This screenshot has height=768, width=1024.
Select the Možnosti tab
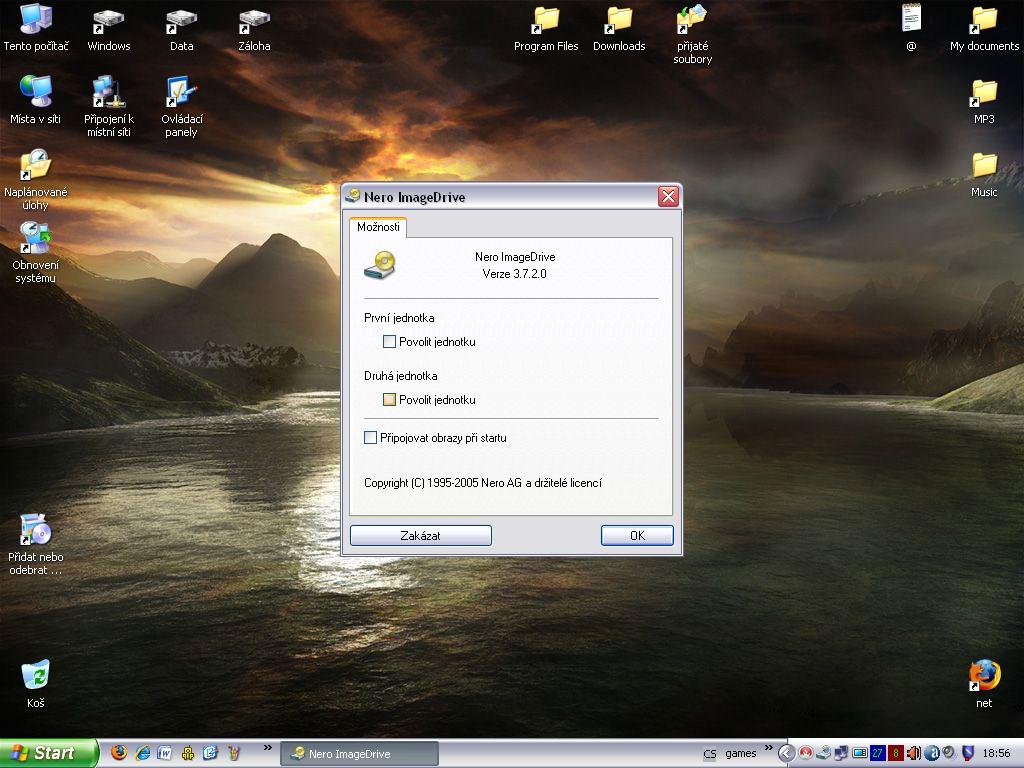(379, 227)
